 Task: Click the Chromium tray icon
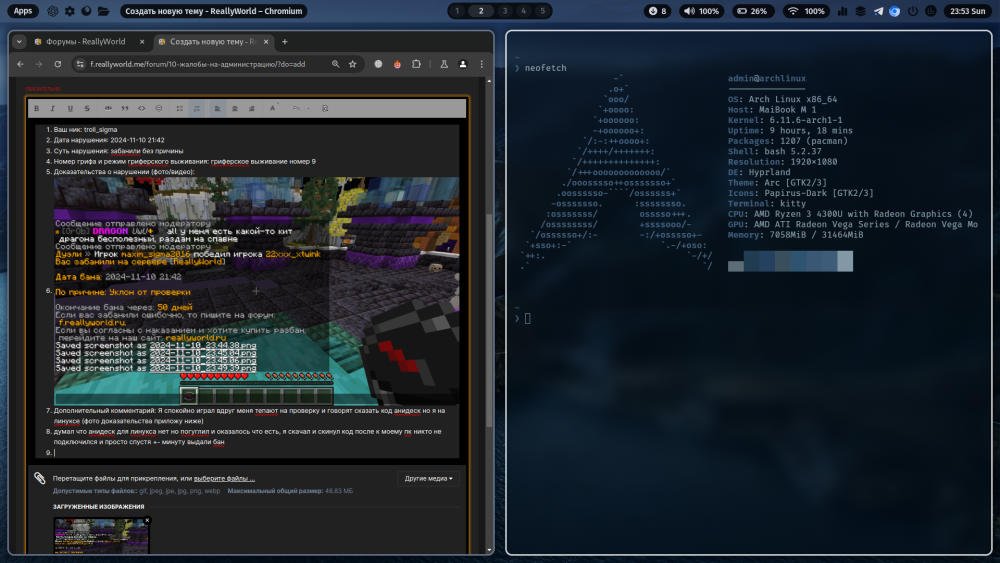[x=895, y=11]
